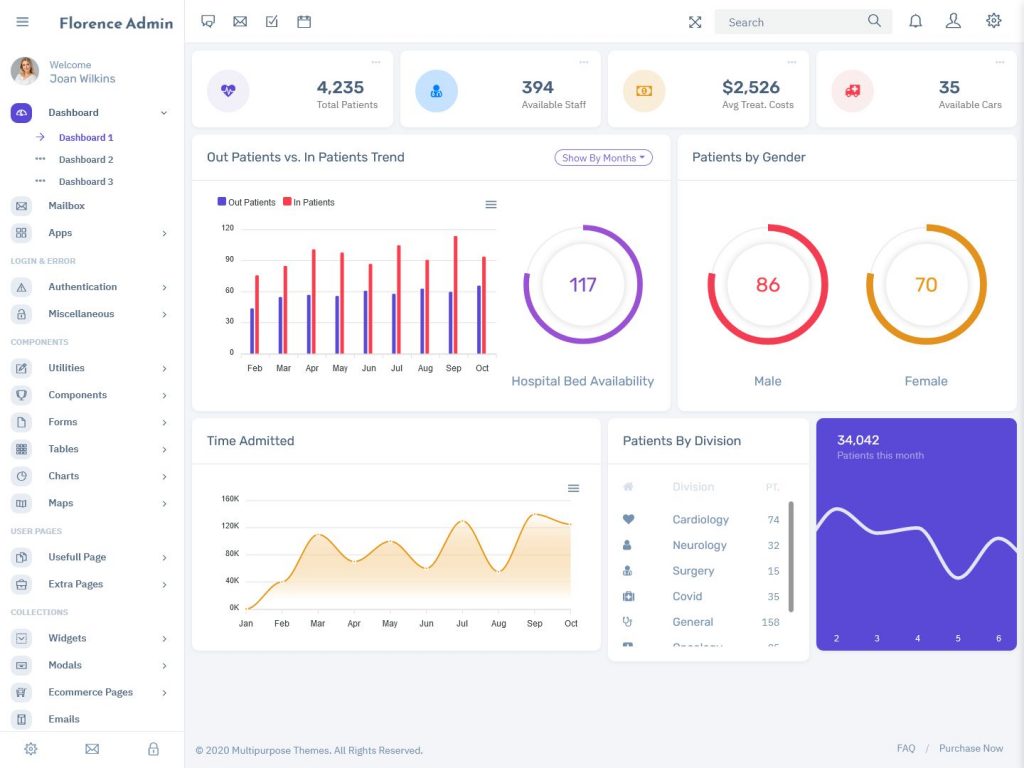
Task: Click the hamburger menu icon next to Florence Admin
Action: tap(22, 22)
